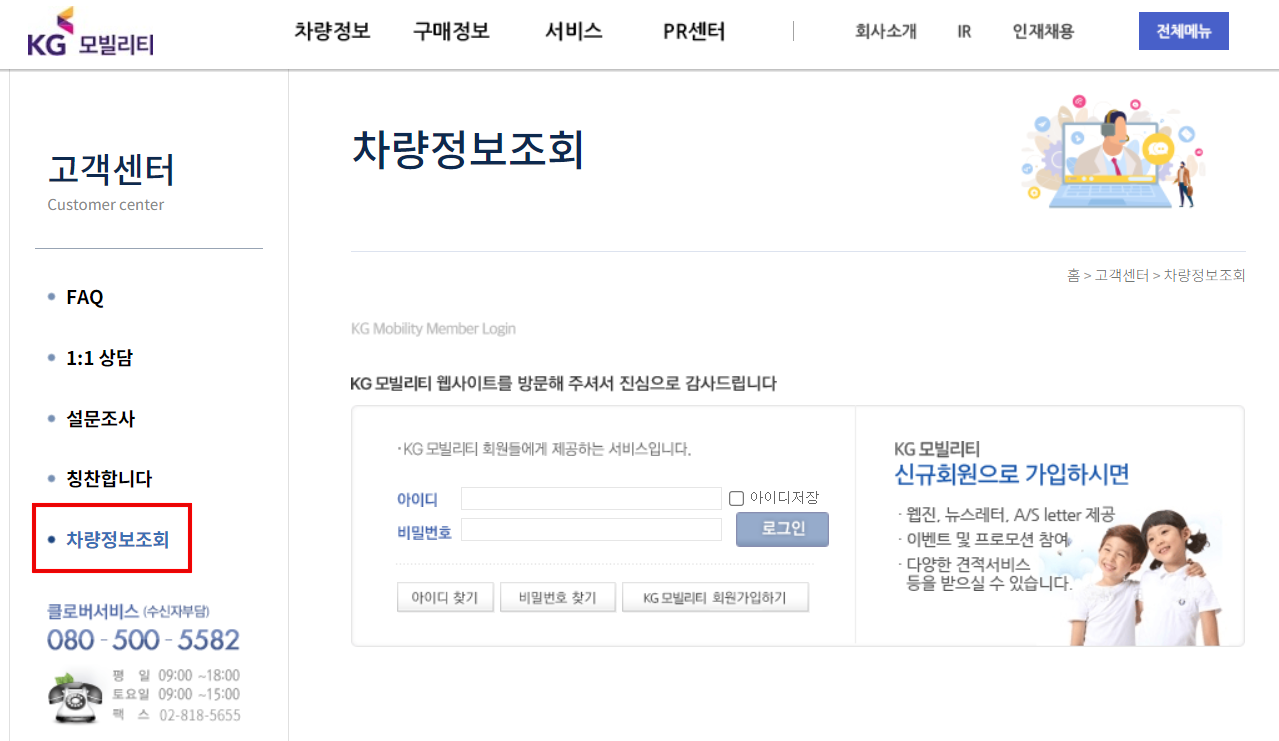Open the PR센터 menu
The image size is (1279, 741).
pyautogui.click(x=693, y=31)
